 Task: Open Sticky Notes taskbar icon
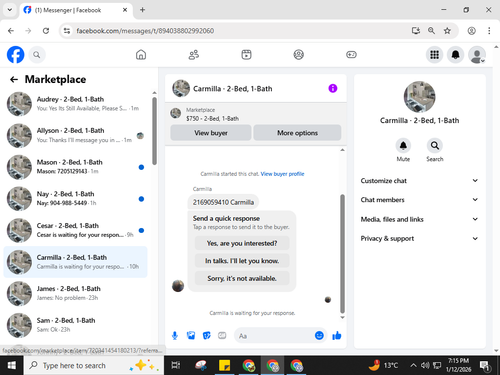(x=224, y=365)
